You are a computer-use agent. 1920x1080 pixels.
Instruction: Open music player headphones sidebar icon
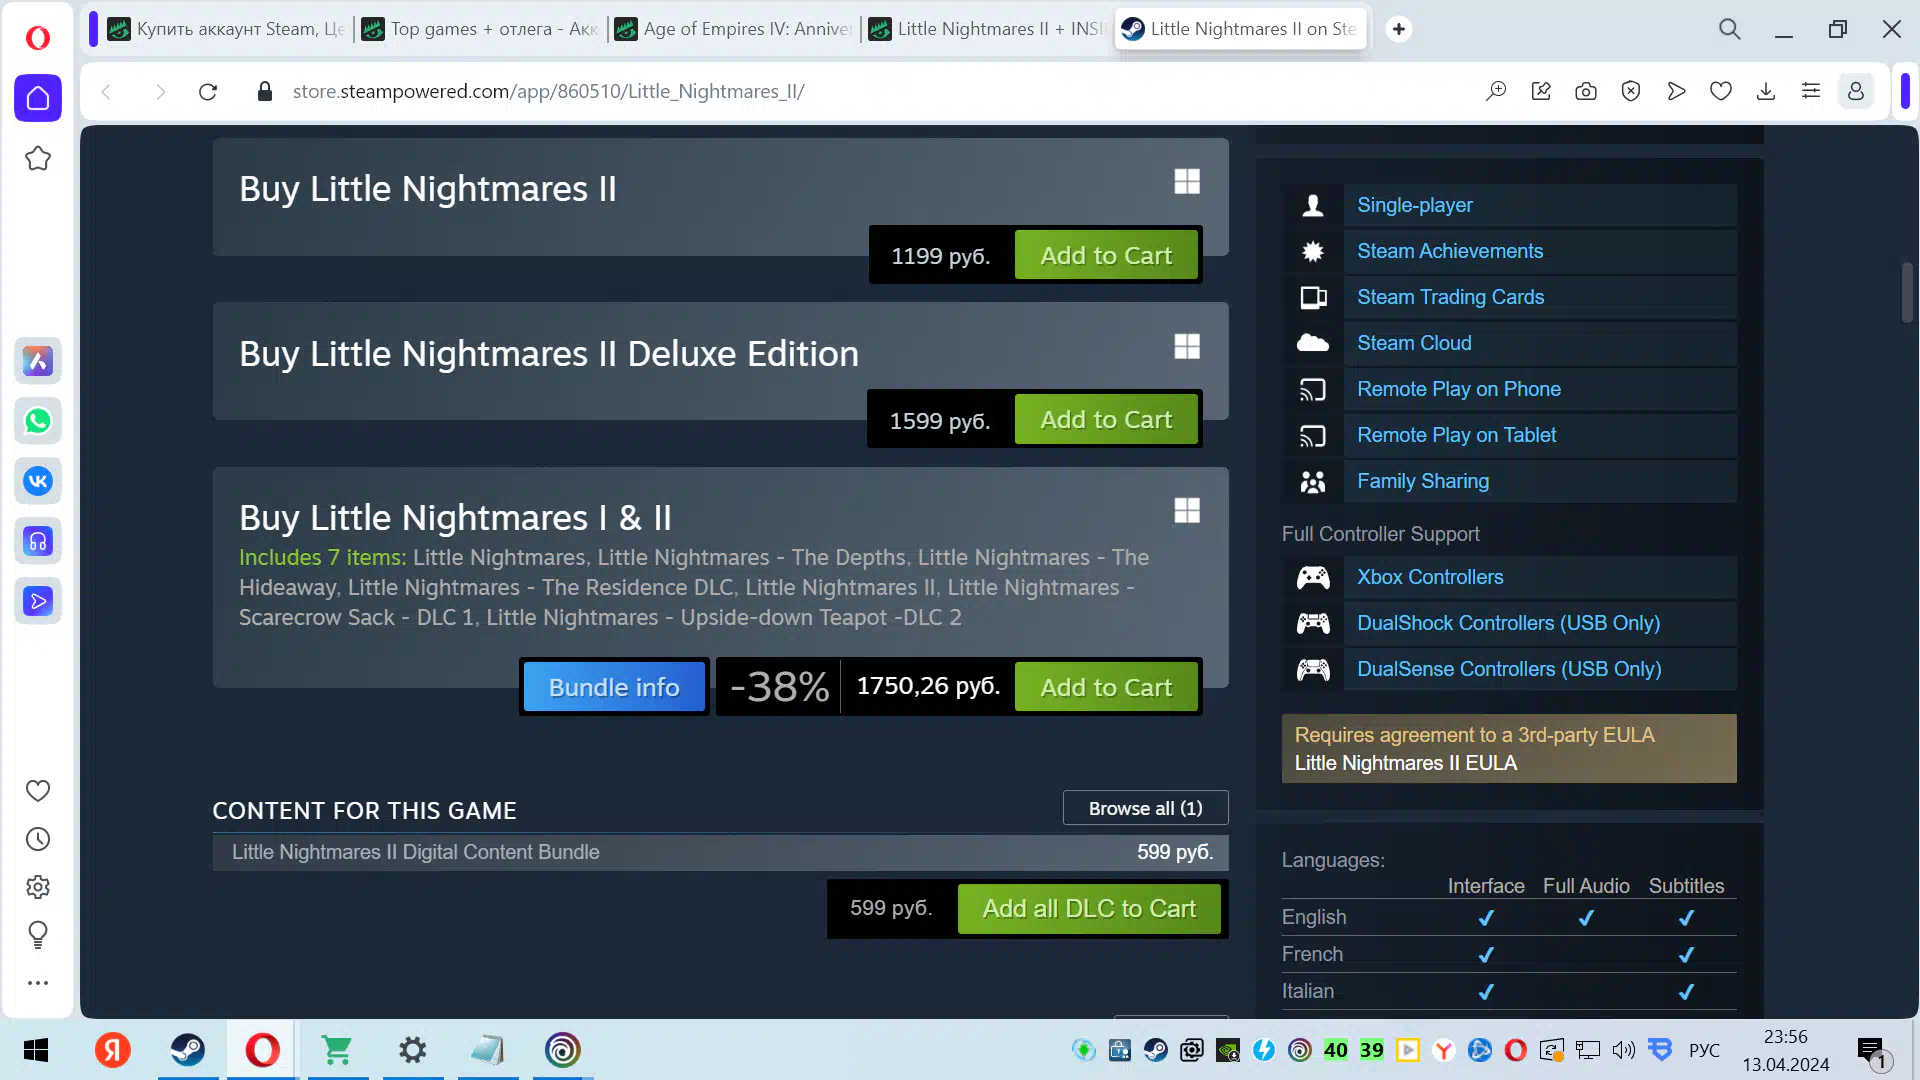pos(38,541)
